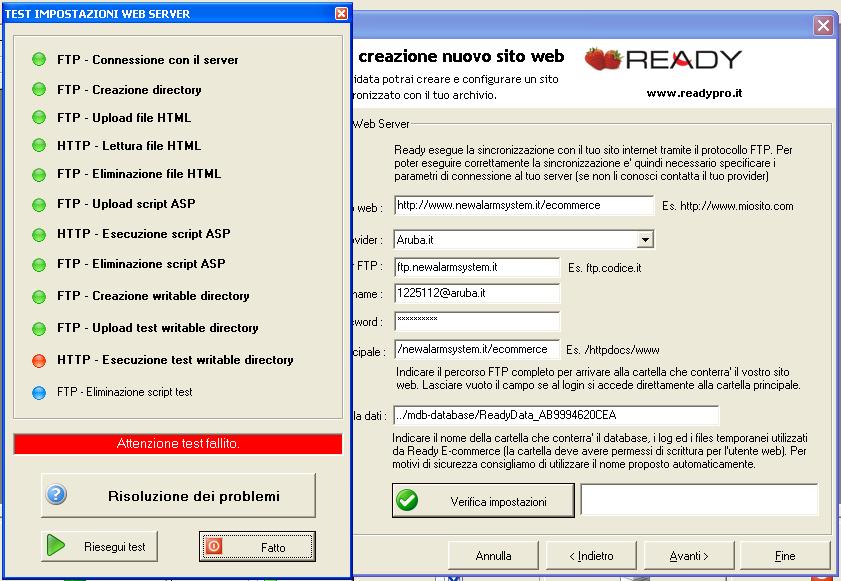Click the example text Es. ftp.codice.it
Screen dimensions: 841x581
[x=604, y=268]
